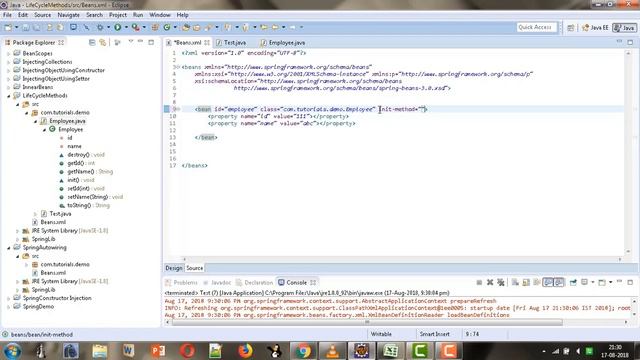Select toString() method in outline tree
Viewport: 640px width, 360px height.
[x=84, y=205]
